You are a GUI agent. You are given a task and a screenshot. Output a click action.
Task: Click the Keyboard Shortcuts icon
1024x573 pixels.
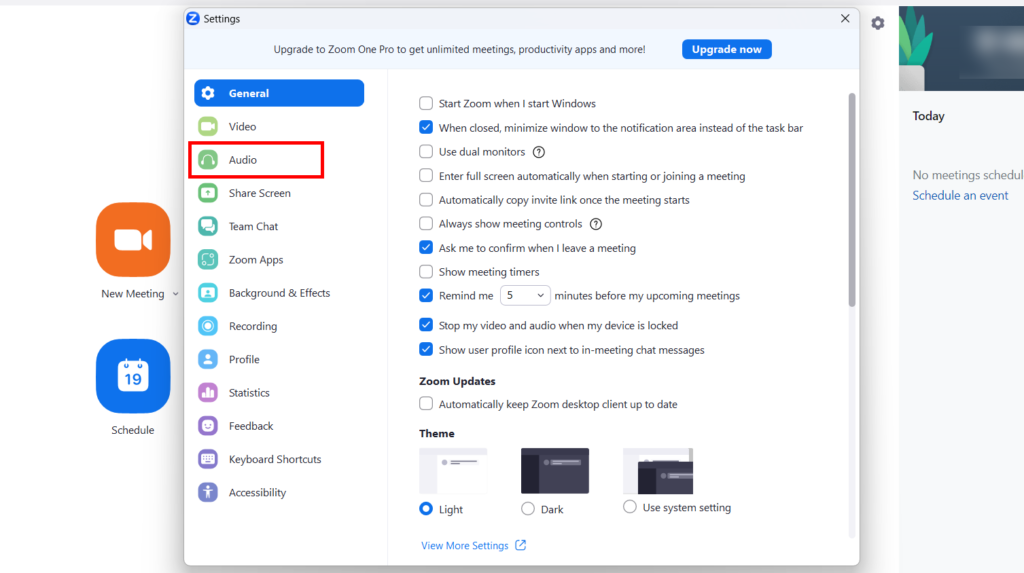[x=208, y=459]
